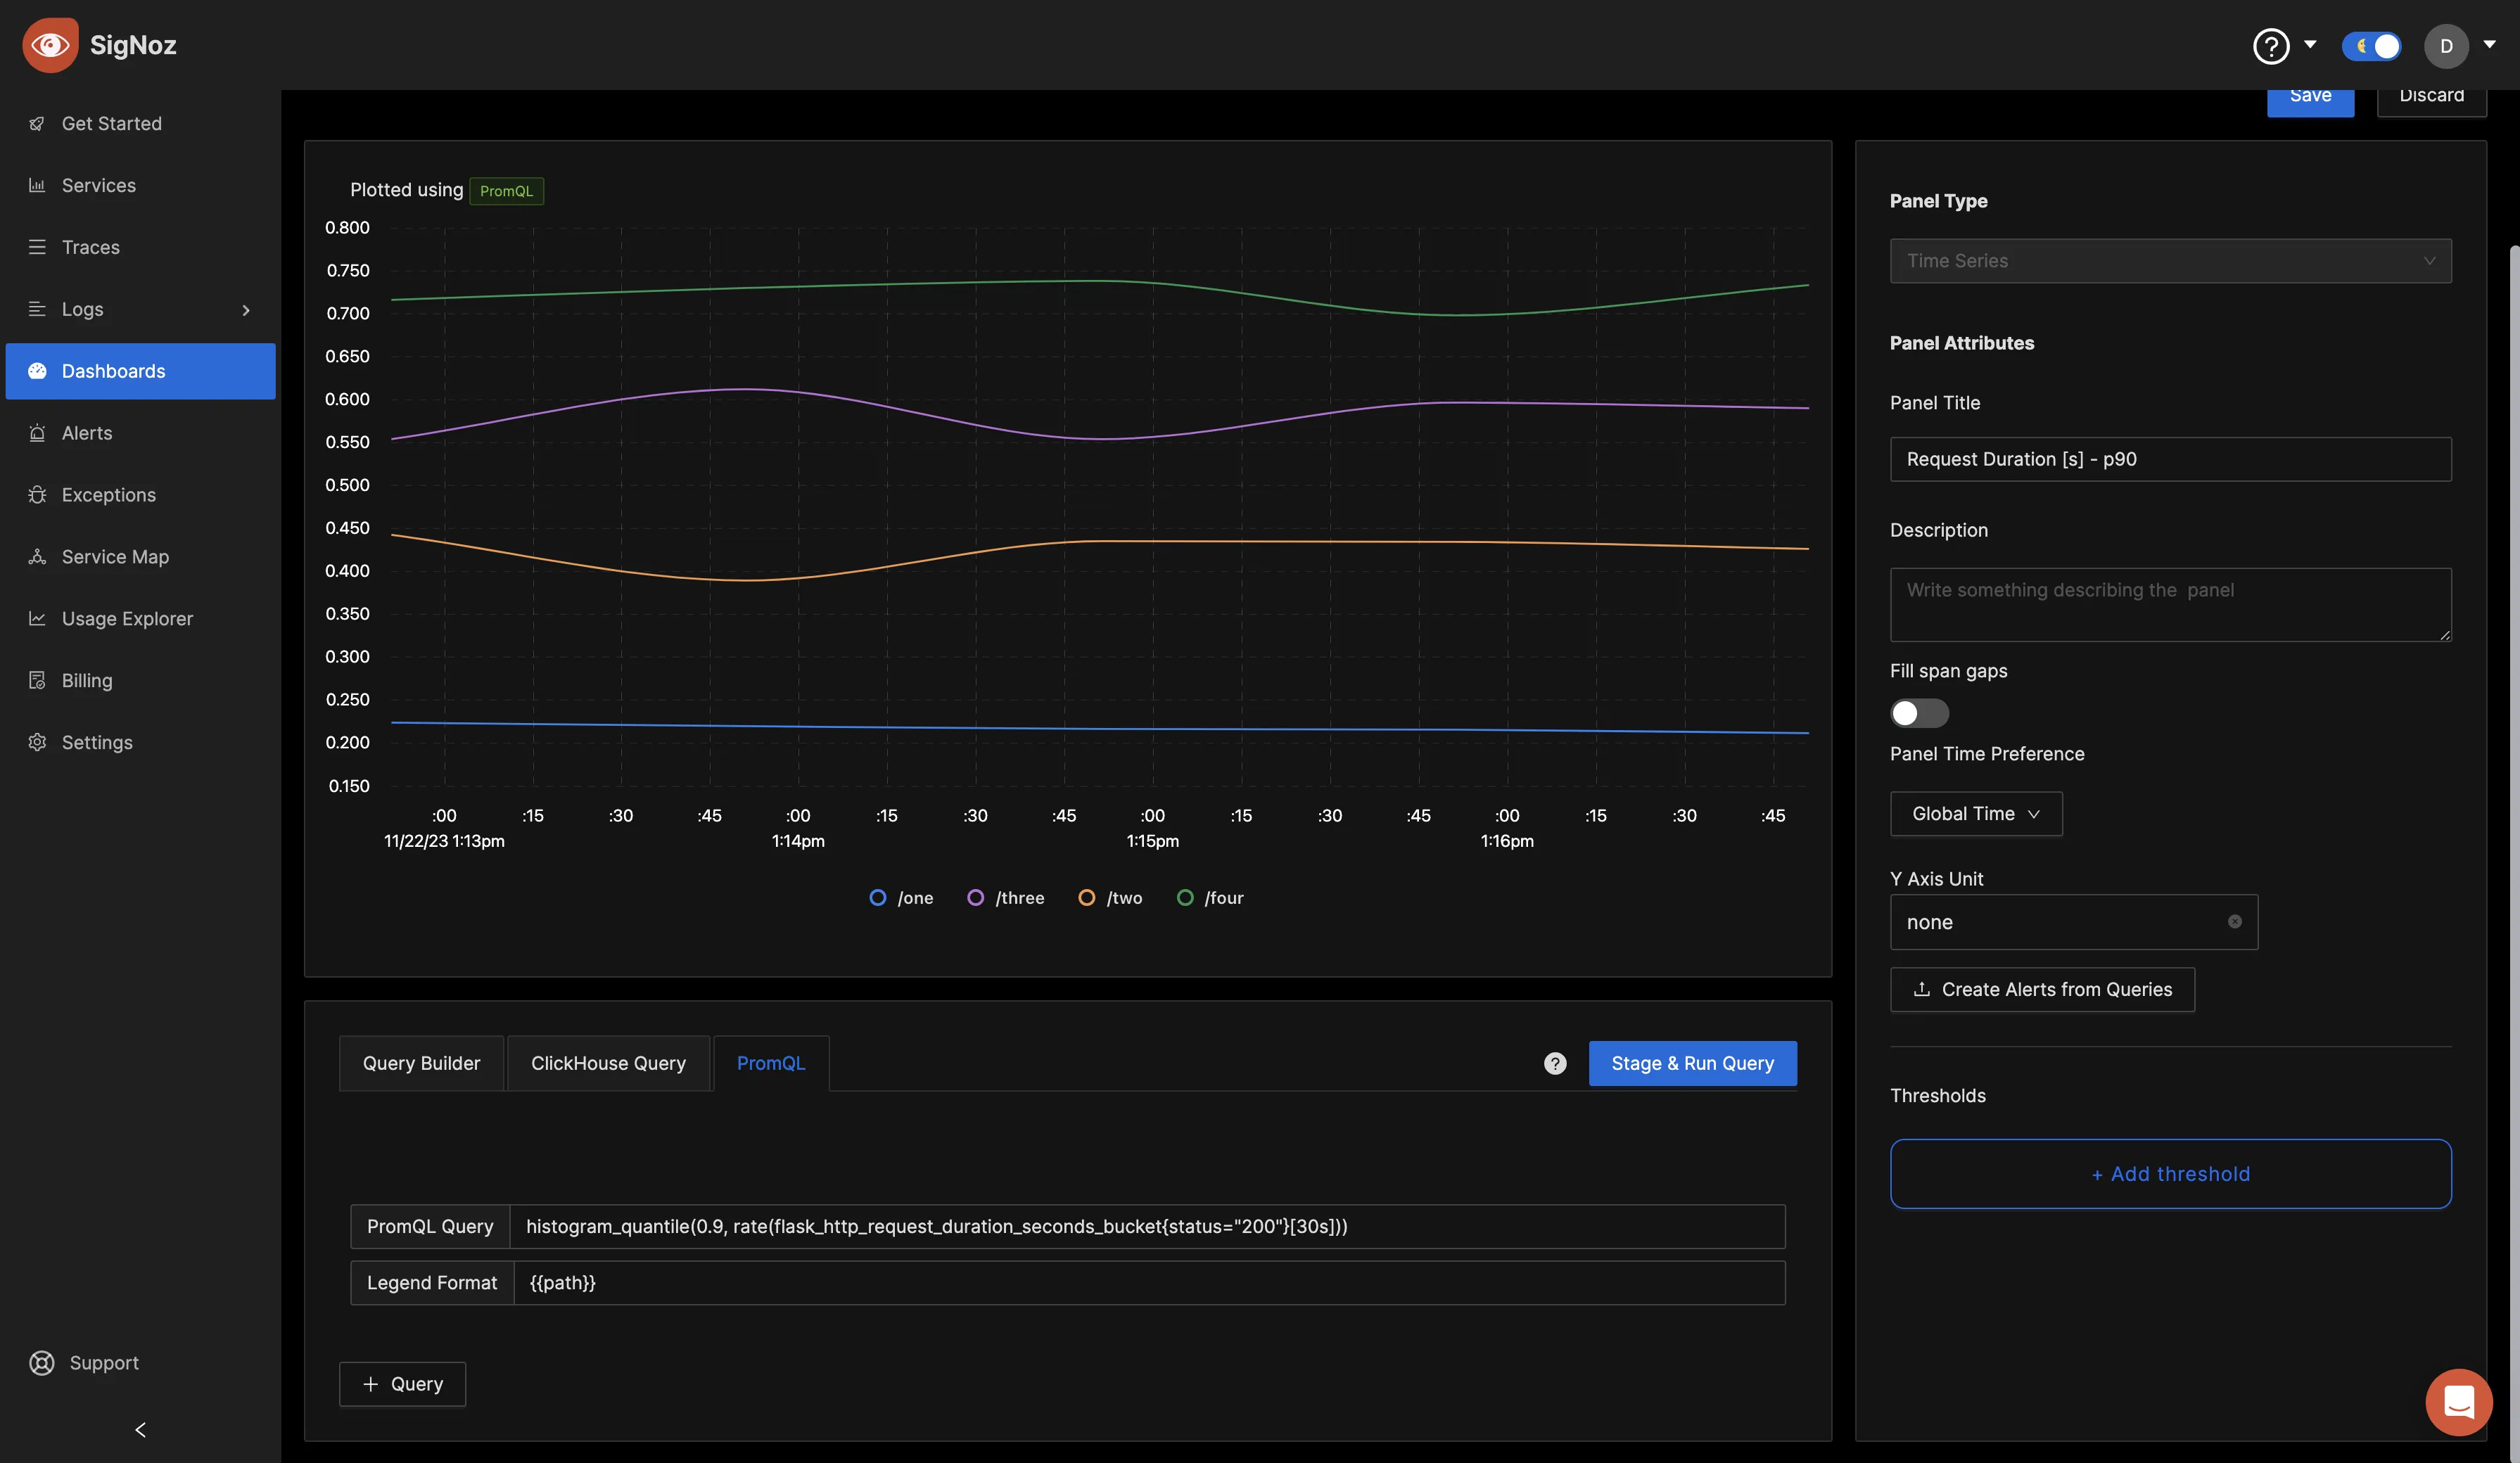Discard the panel changes
This screenshot has width=2520, height=1463.
coord(2431,100)
